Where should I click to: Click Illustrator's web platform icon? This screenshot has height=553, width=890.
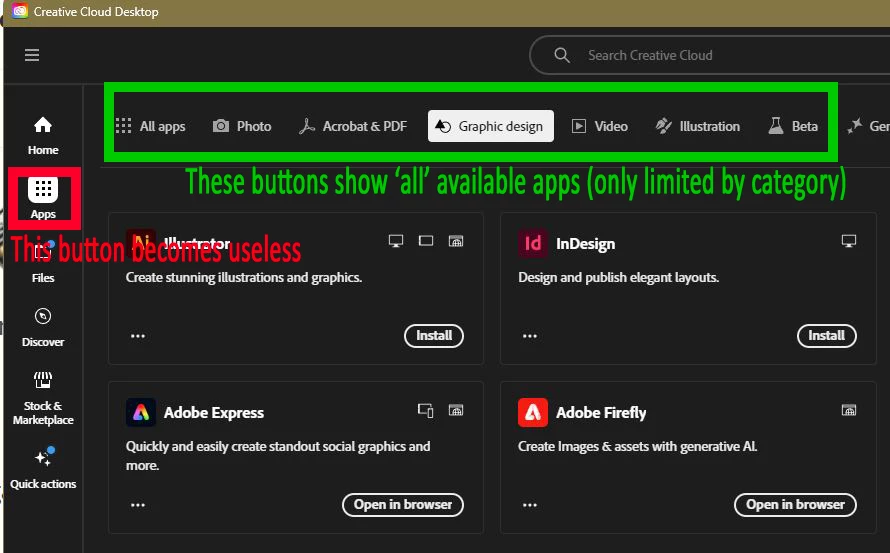pos(456,241)
